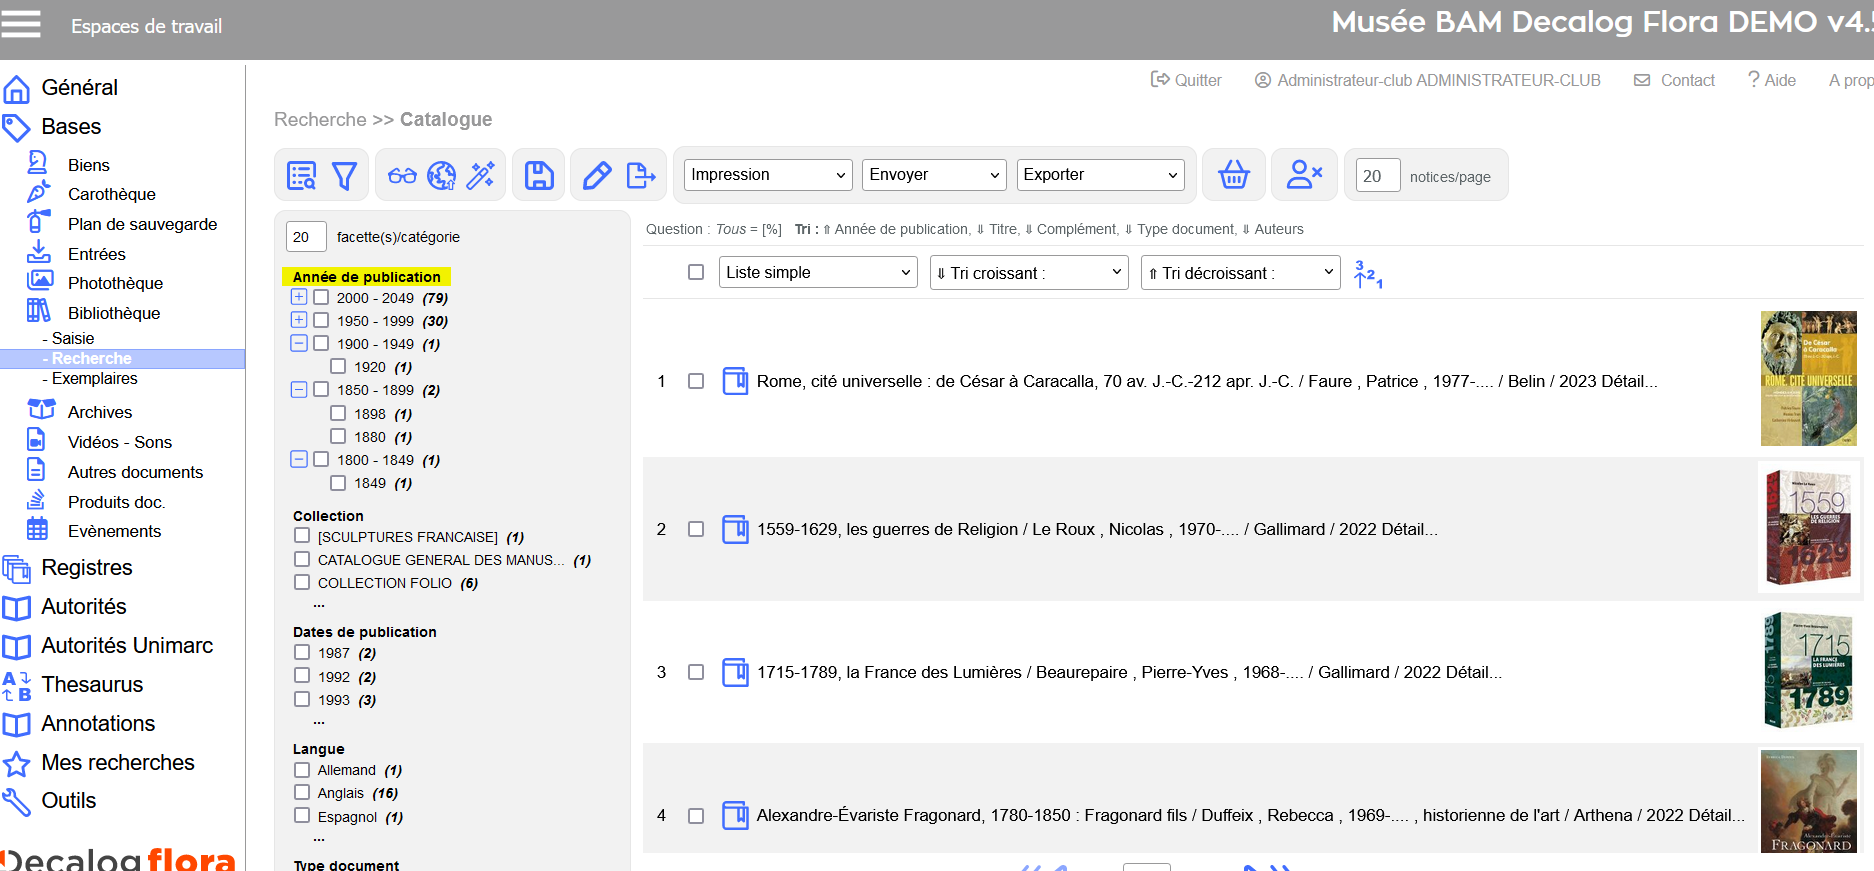Screen dimensions: 1874x871
Task: Click the save floppy disk icon
Action: 539,176
